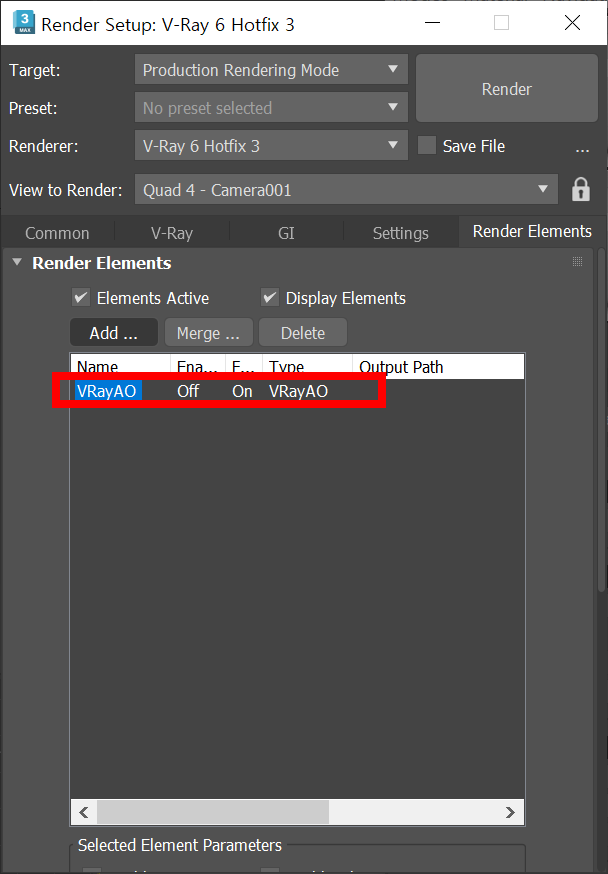Click the rollout grip icon on Render Elements
The width and height of the screenshot is (608, 874).
pyautogui.click(x=577, y=262)
